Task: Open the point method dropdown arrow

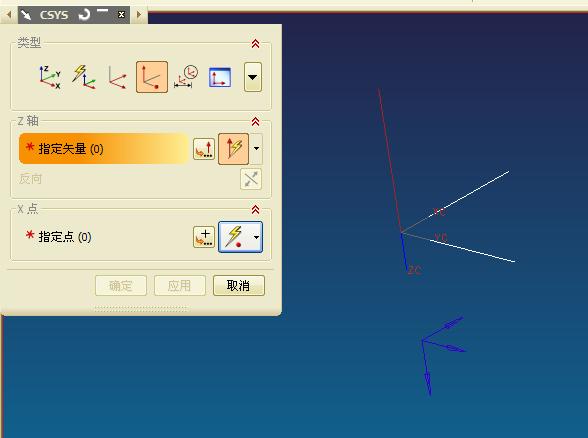Action: coord(256,237)
